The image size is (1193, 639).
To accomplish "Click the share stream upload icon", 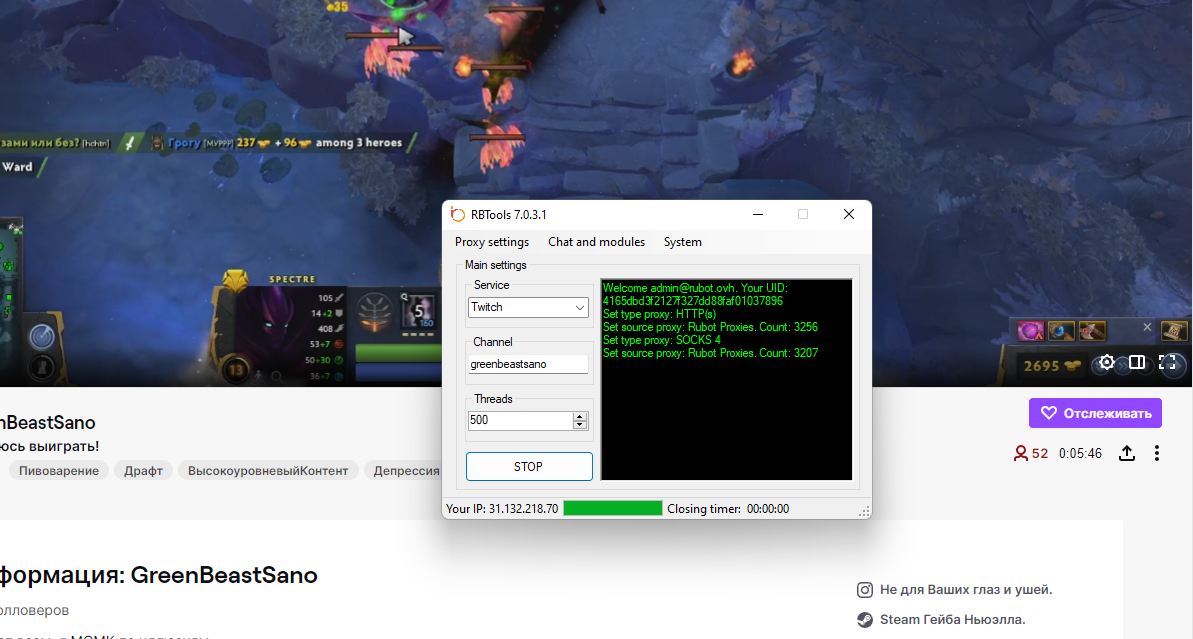I will coord(1126,453).
